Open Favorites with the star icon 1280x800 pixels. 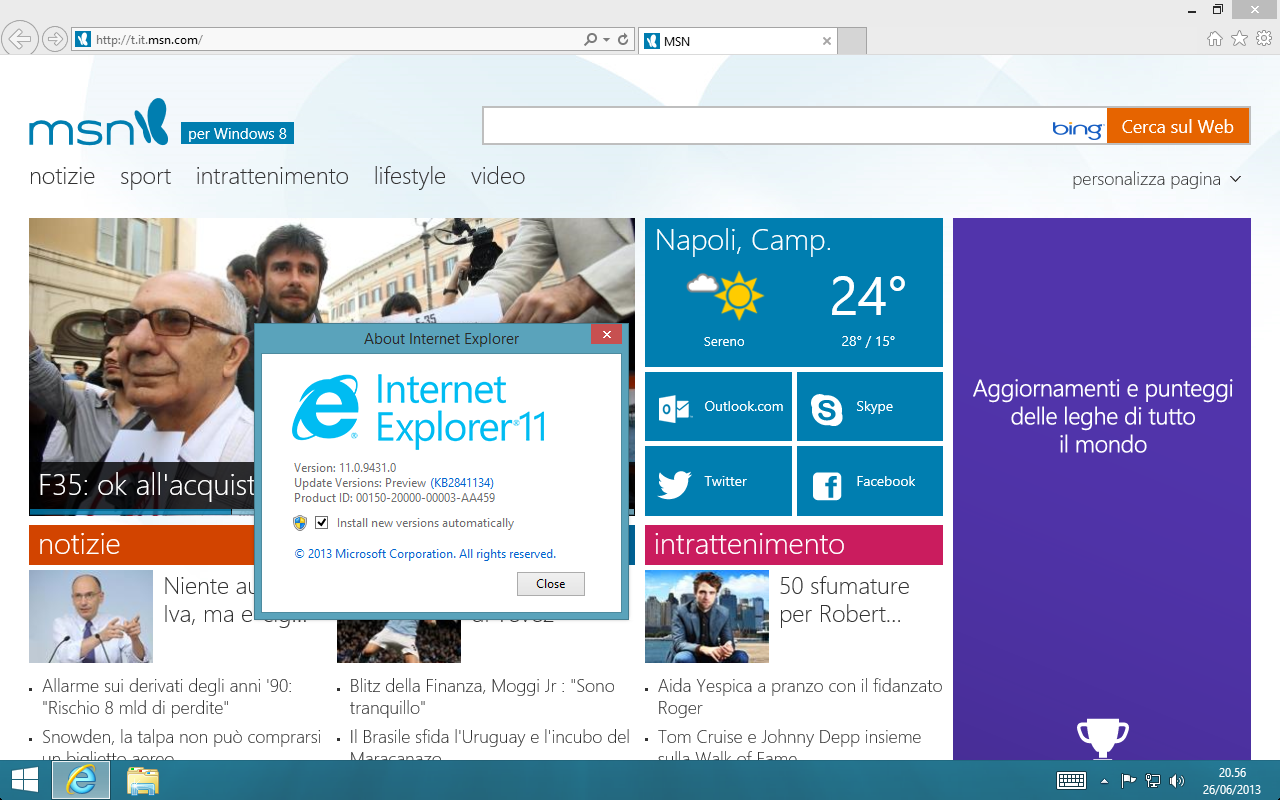coord(1239,39)
